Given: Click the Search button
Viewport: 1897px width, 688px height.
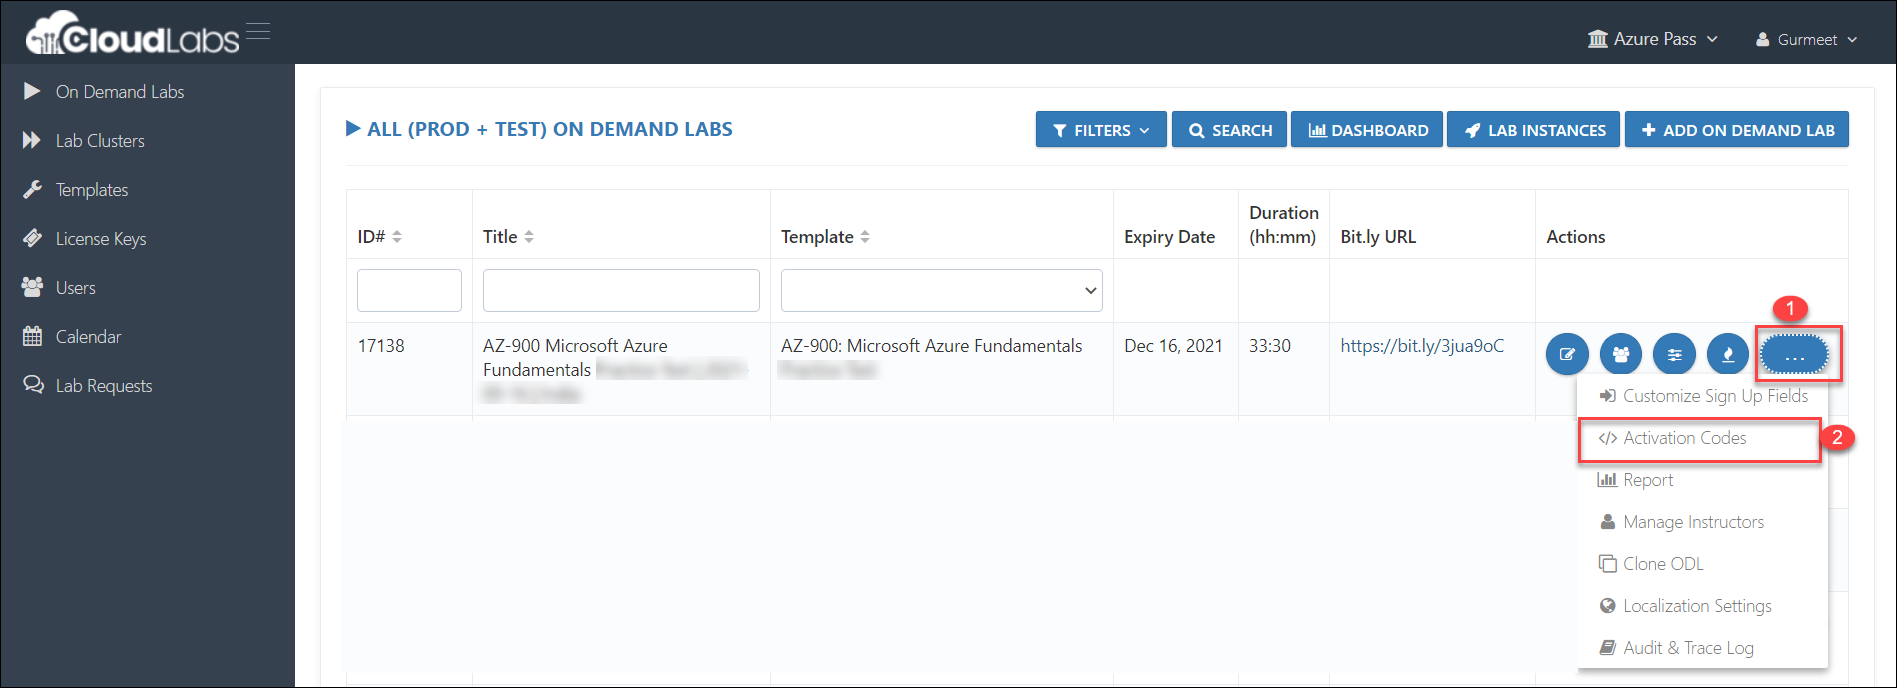Looking at the screenshot, I should (1230, 130).
